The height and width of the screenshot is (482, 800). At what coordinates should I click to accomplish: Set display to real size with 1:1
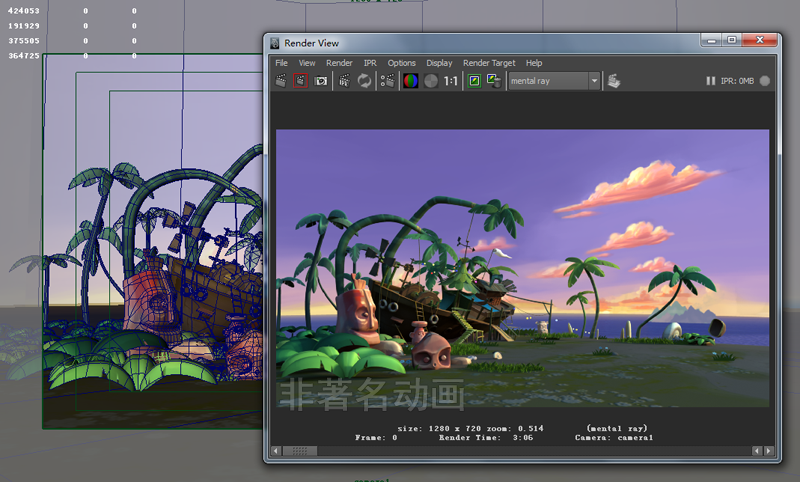[451, 81]
